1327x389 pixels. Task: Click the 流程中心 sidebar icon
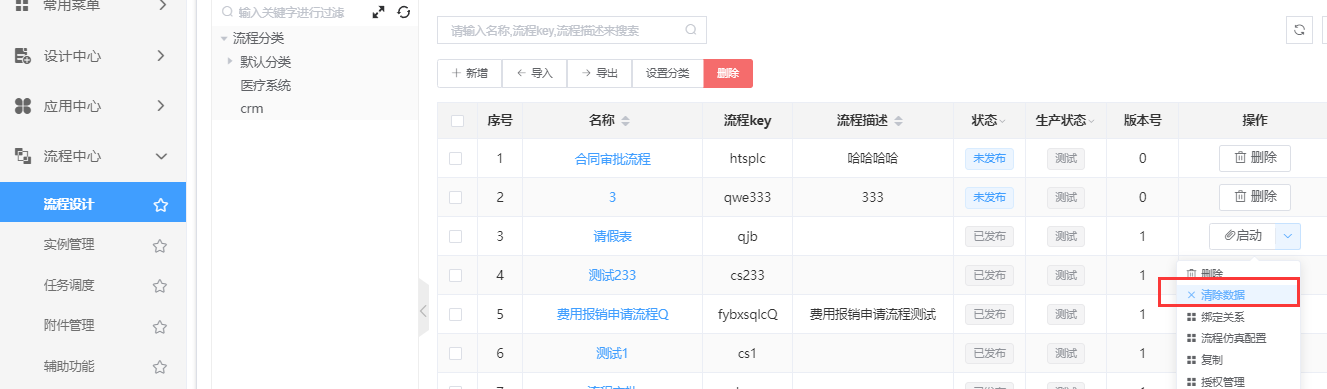[x=22, y=156]
